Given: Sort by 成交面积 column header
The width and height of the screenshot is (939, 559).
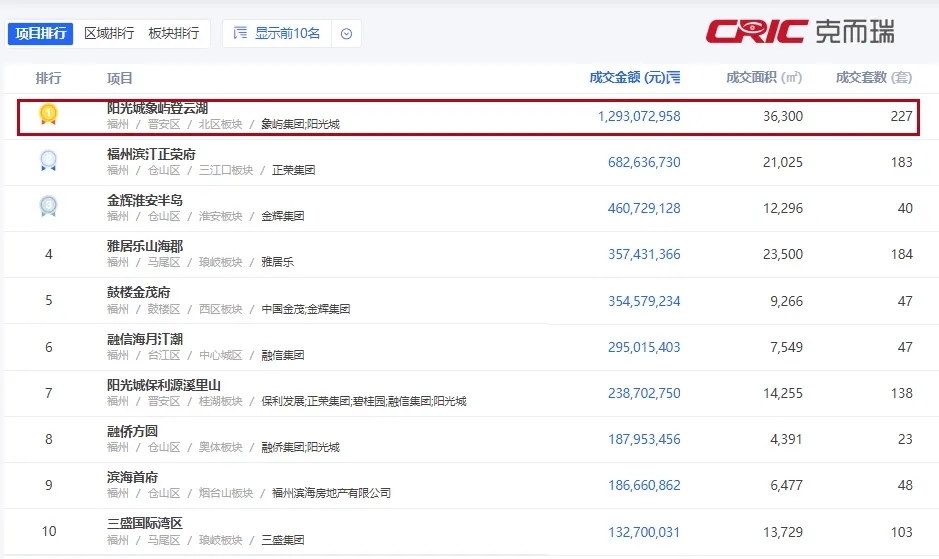Looking at the screenshot, I should click(764, 77).
